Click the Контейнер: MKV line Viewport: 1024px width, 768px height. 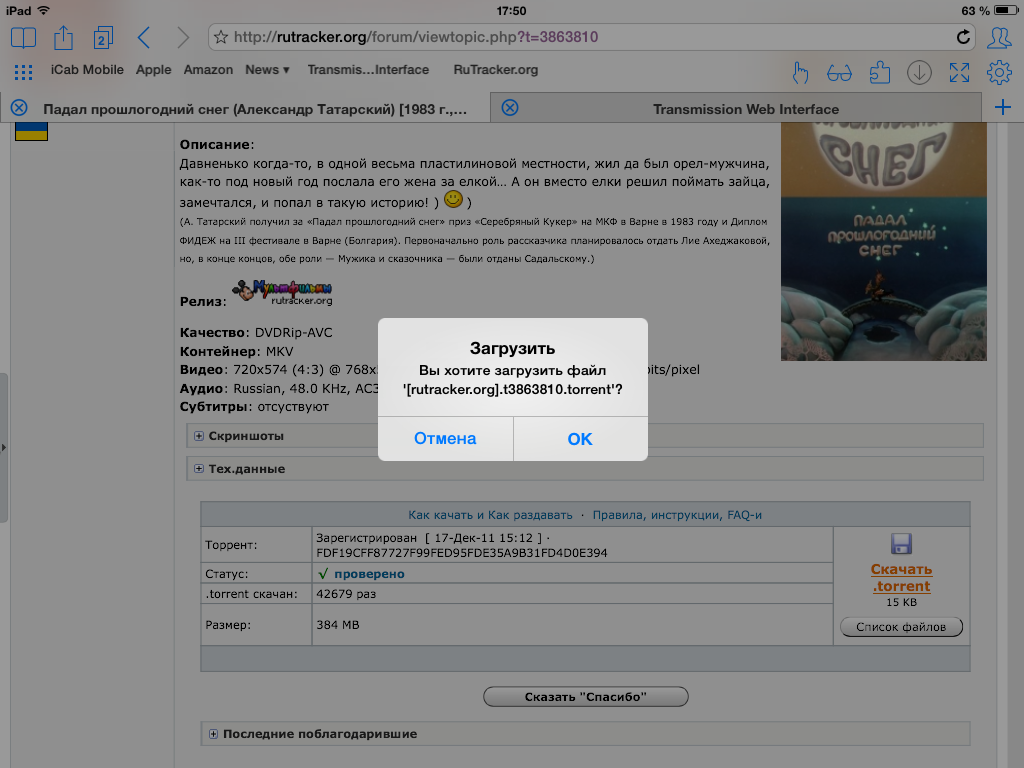tap(236, 351)
